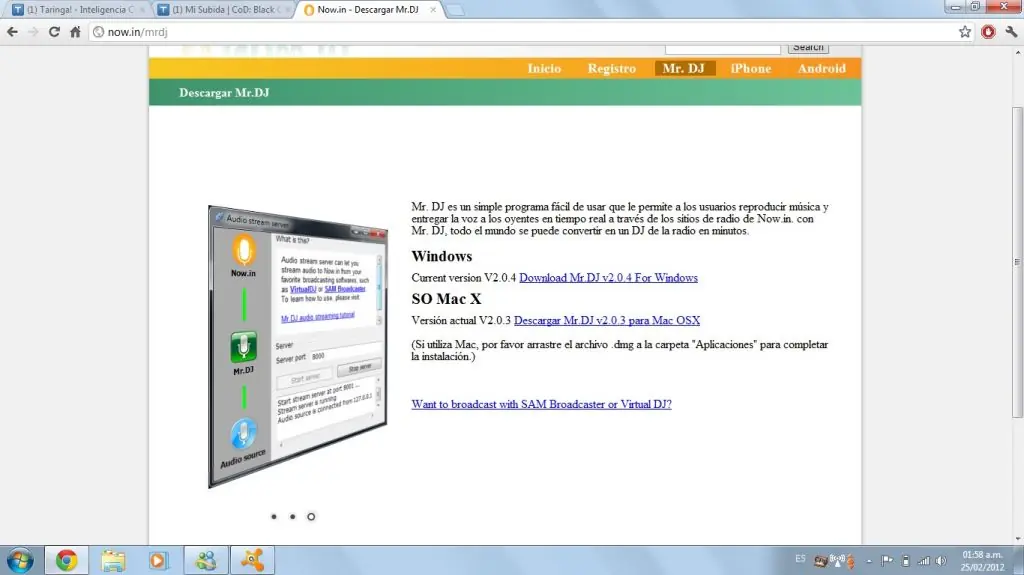The image size is (1024, 575).
Task: Open the SAM Broadcaster or Virtual DJ link
Action: click(541, 404)
